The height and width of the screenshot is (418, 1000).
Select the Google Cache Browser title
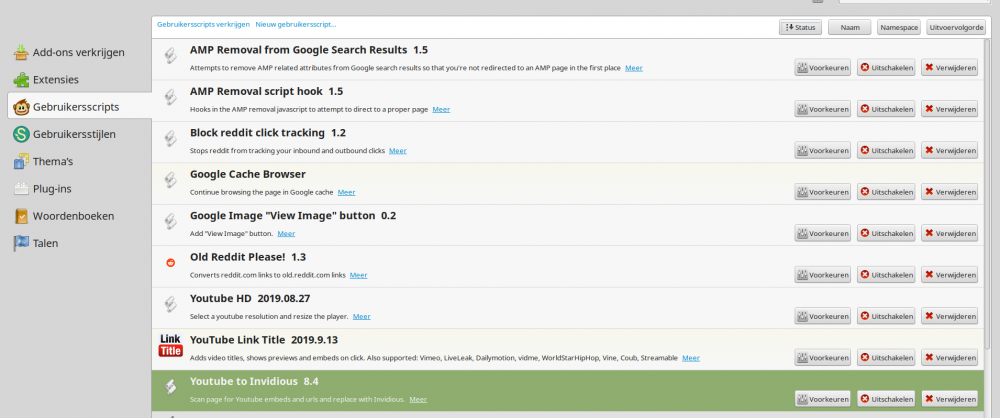click(x=248, y=174)
